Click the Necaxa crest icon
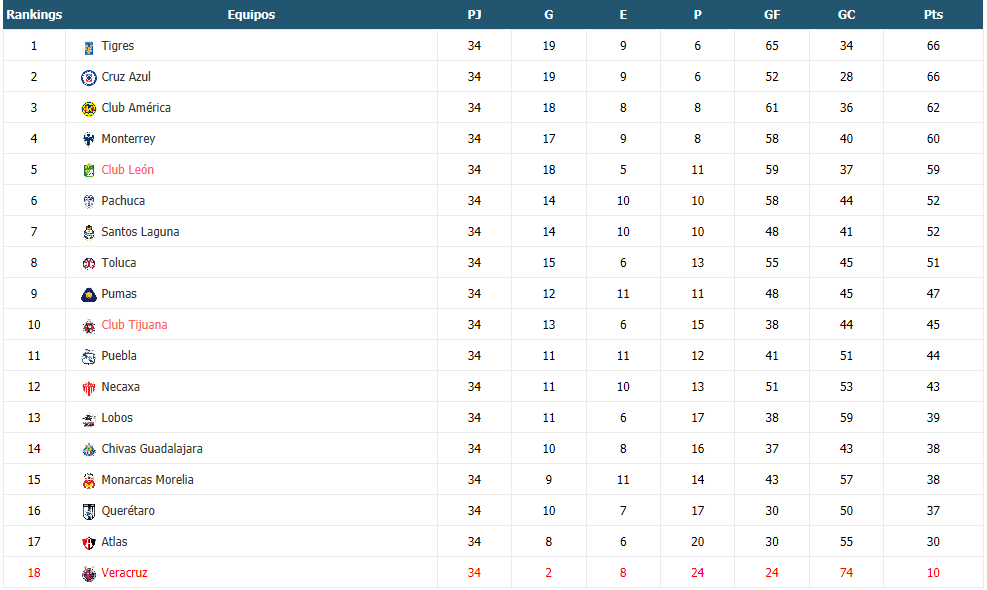The height and width of the screenshot is (590, 987). 89,388
